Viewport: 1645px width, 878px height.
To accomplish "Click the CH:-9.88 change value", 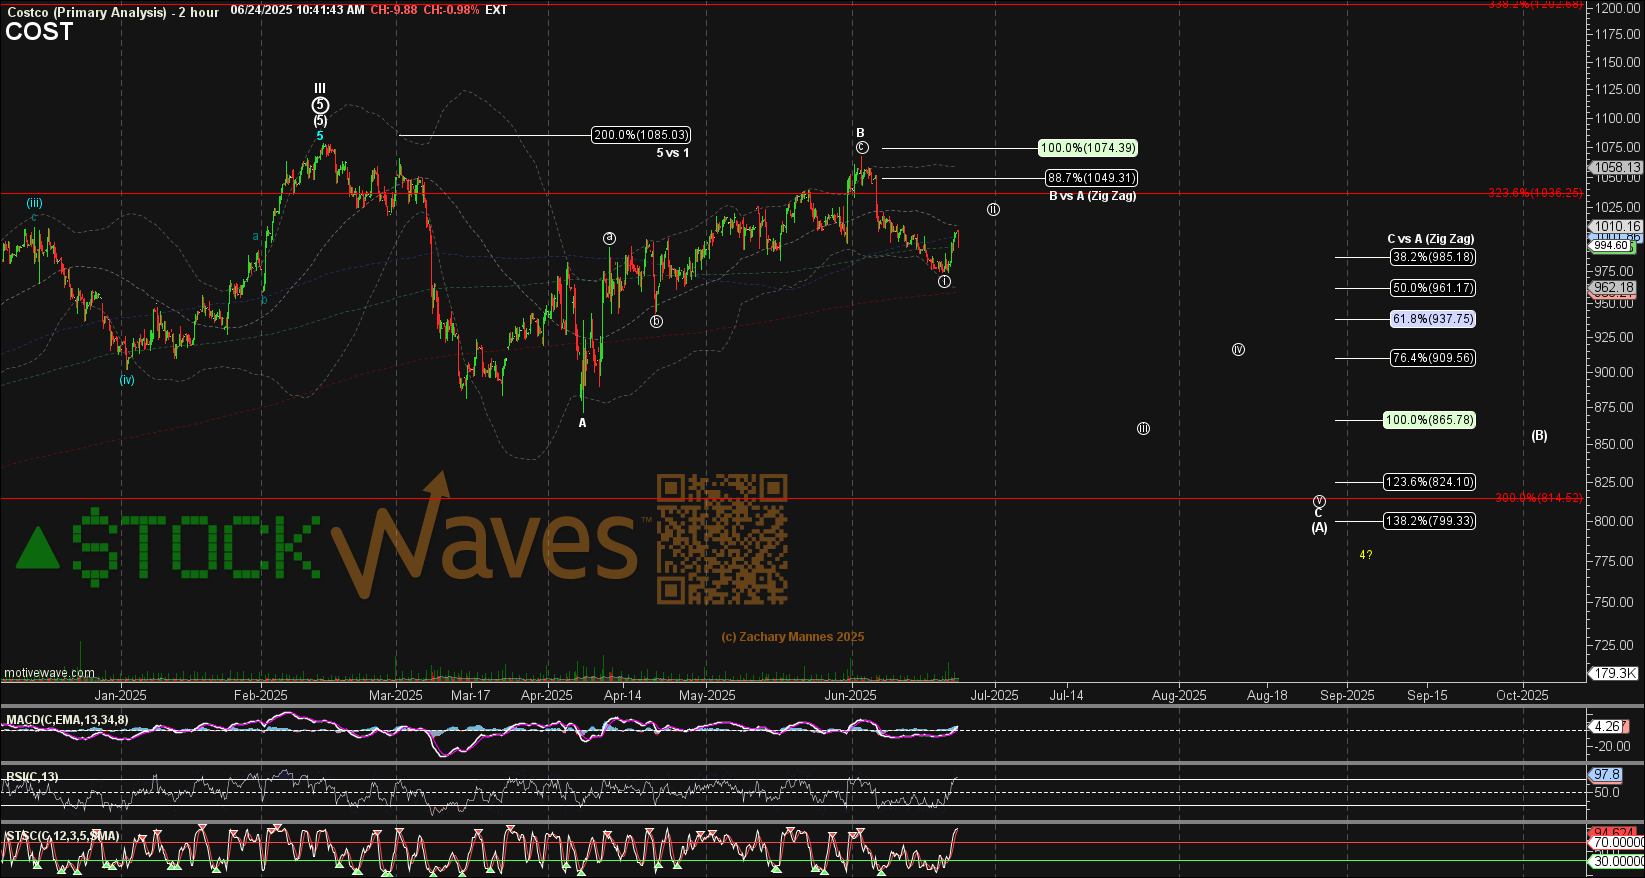I will 393,10.
